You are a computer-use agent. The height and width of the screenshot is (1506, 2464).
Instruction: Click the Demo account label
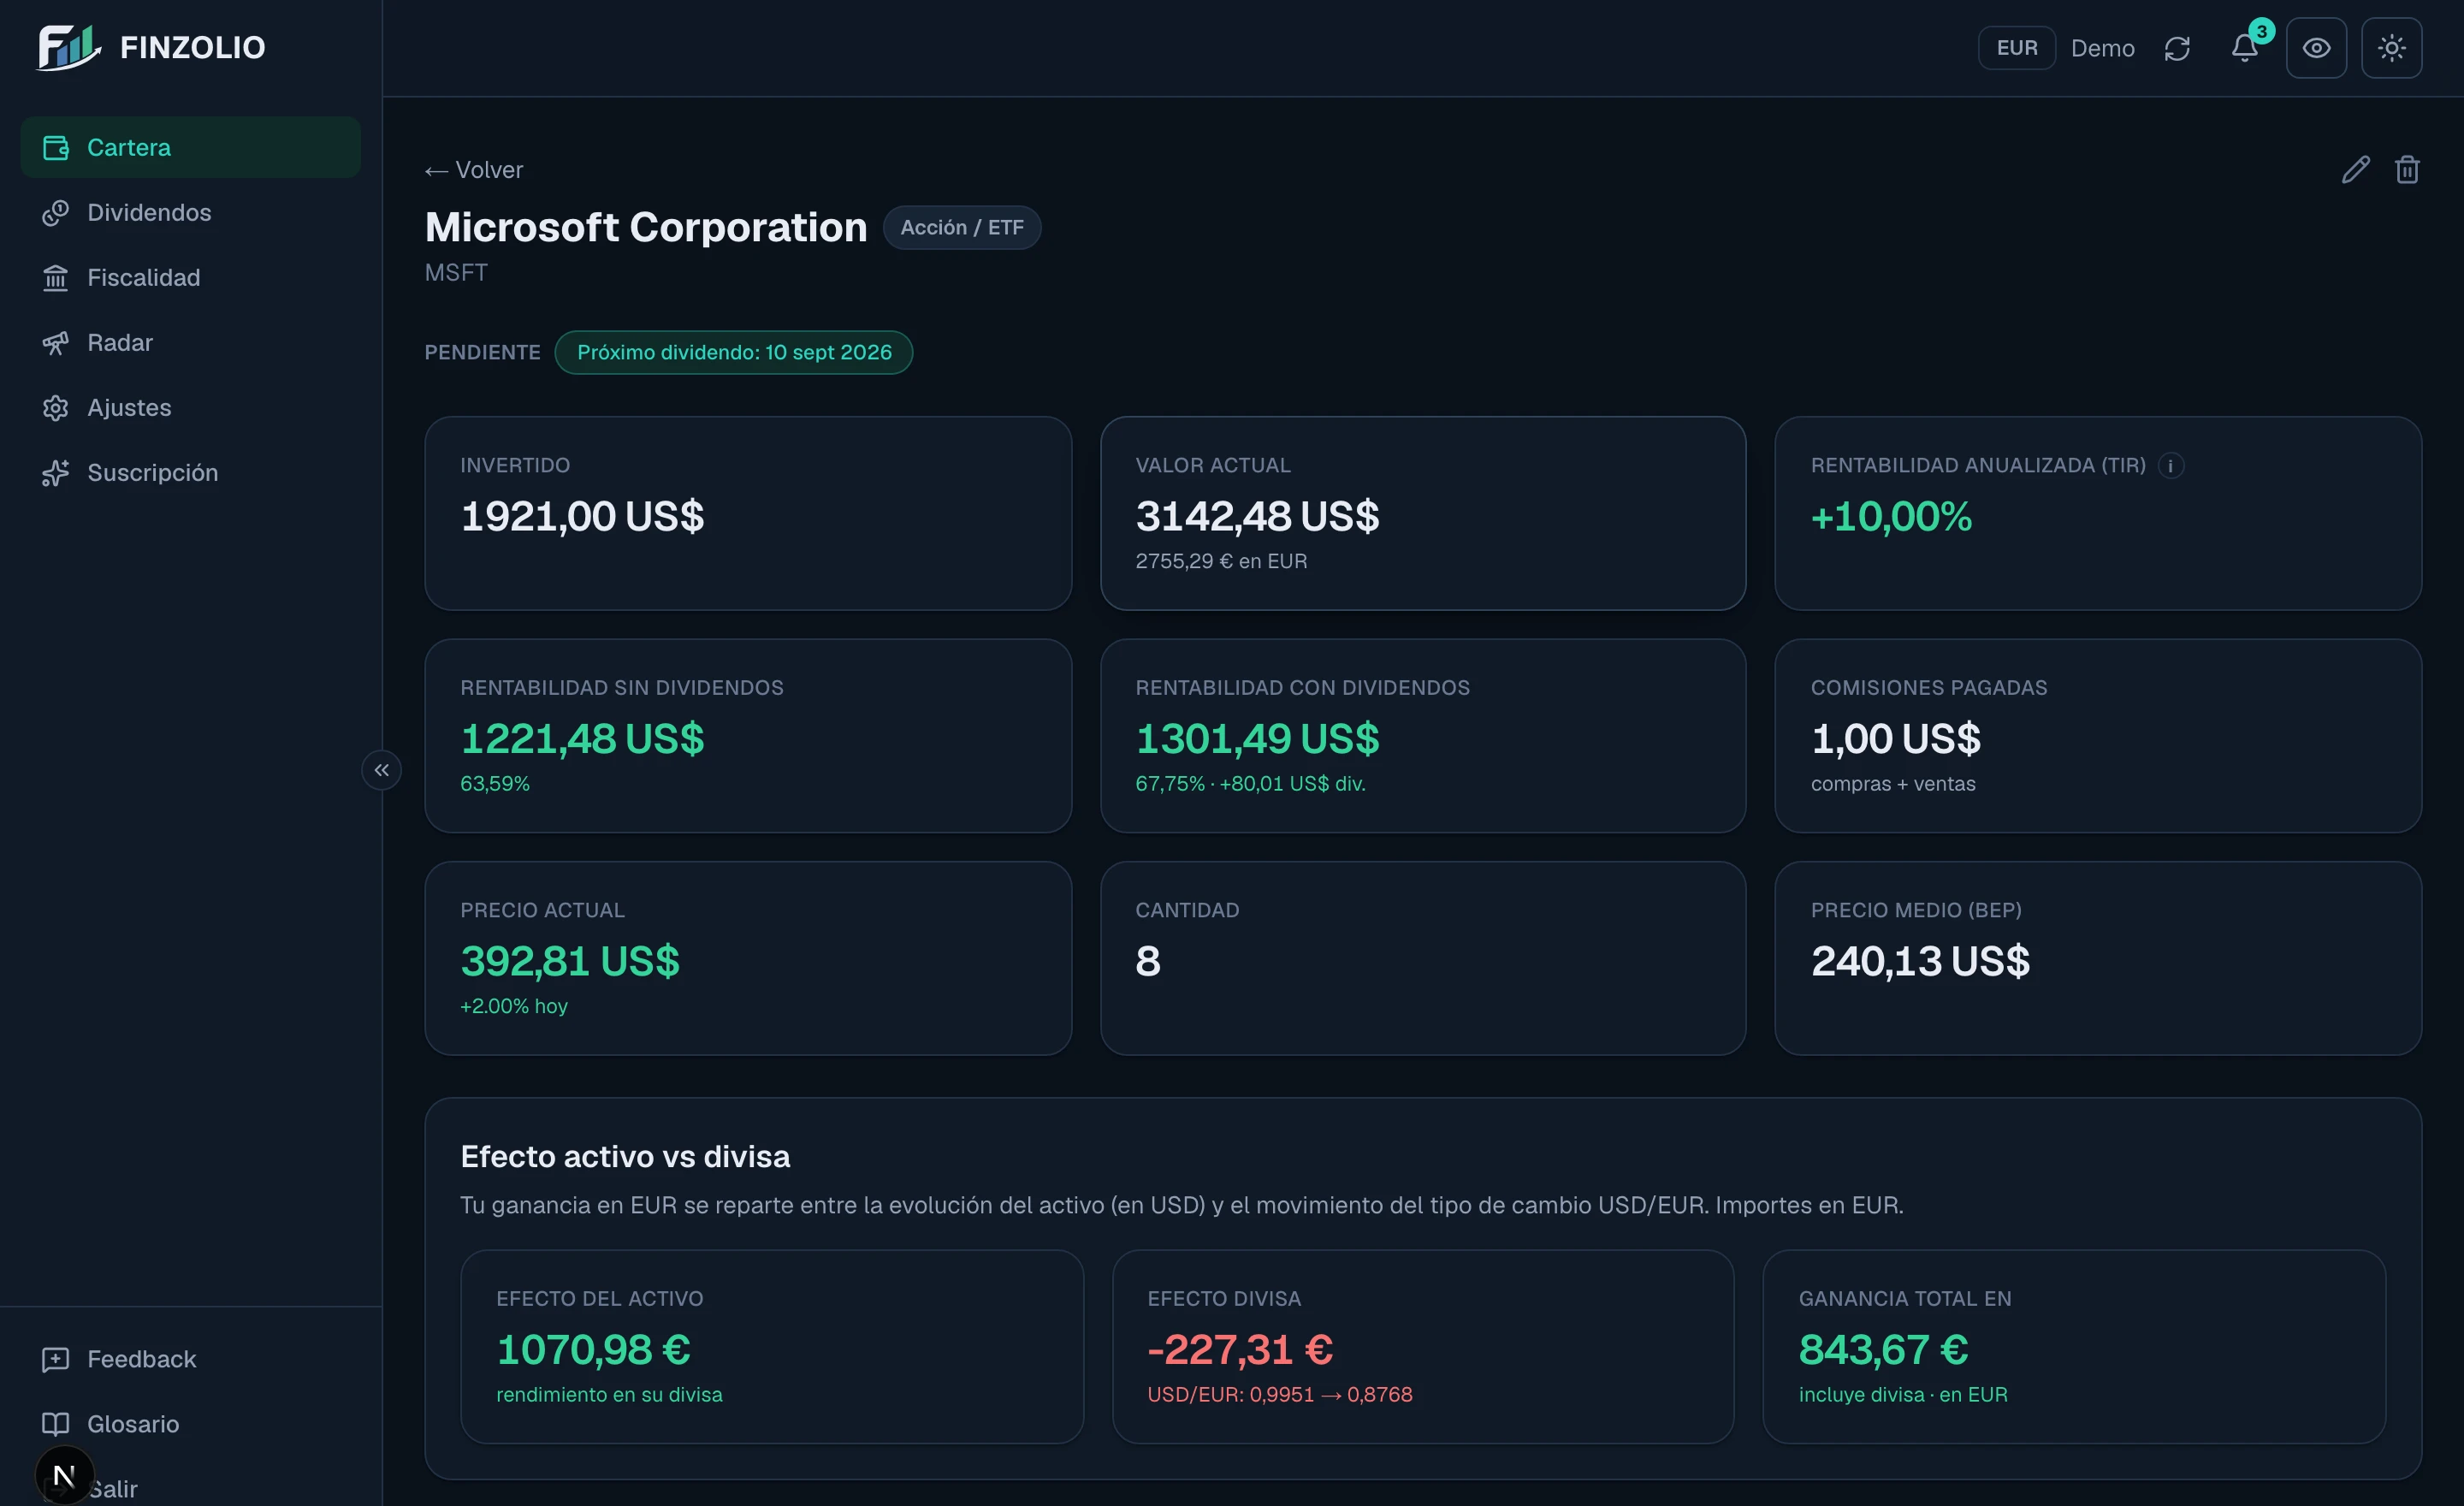[2102, 48]
